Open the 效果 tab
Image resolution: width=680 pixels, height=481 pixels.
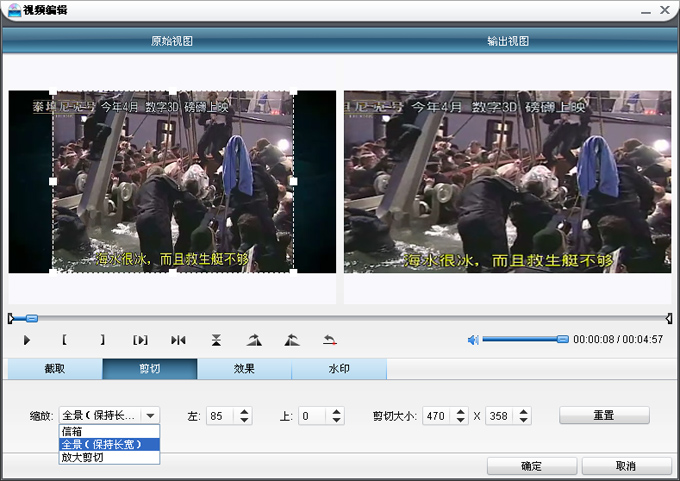point(244,369)
